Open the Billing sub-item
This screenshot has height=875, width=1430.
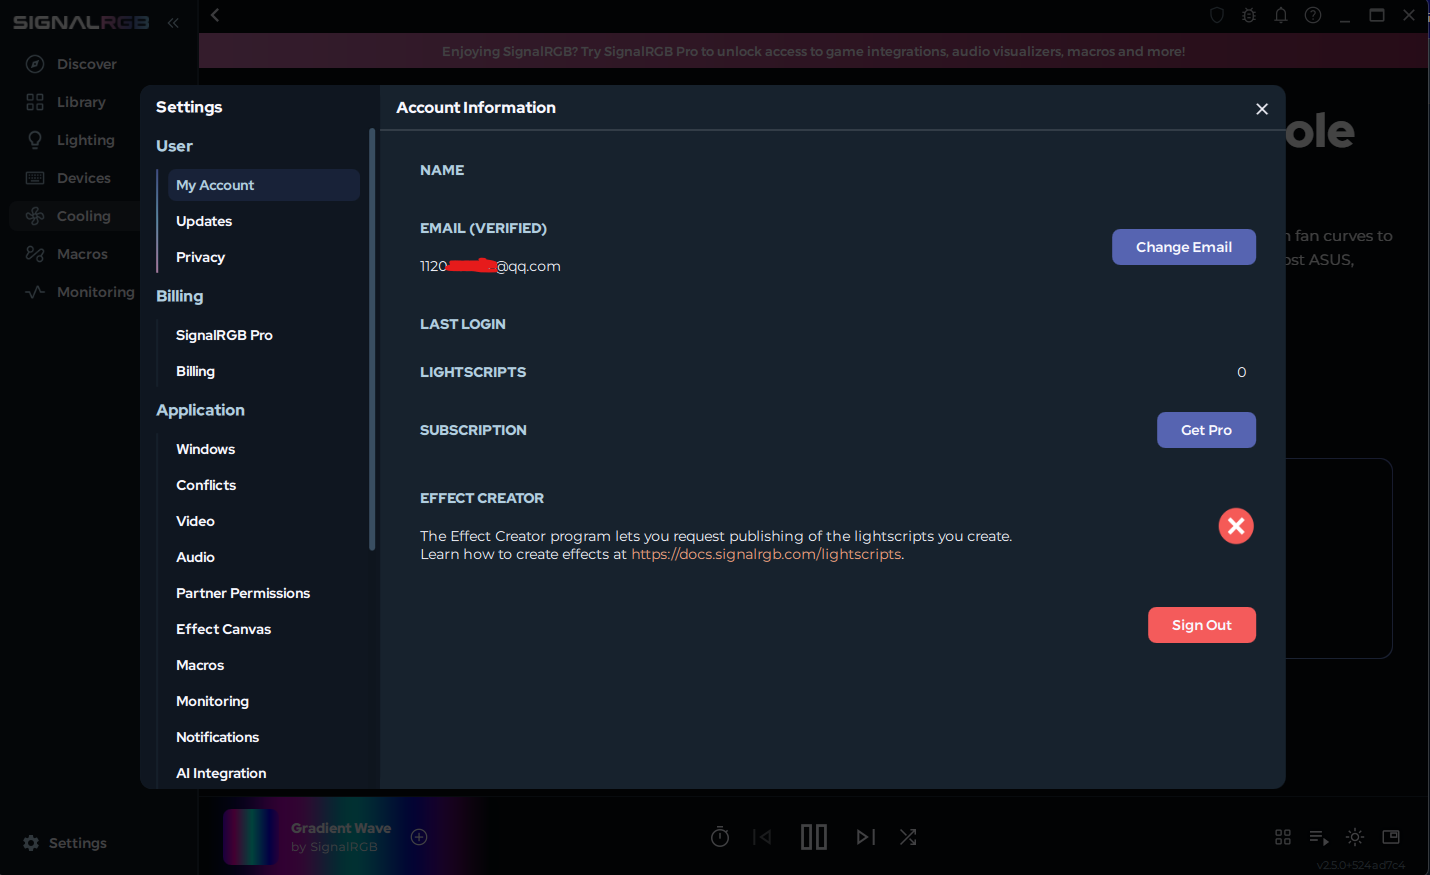point(195,371)
